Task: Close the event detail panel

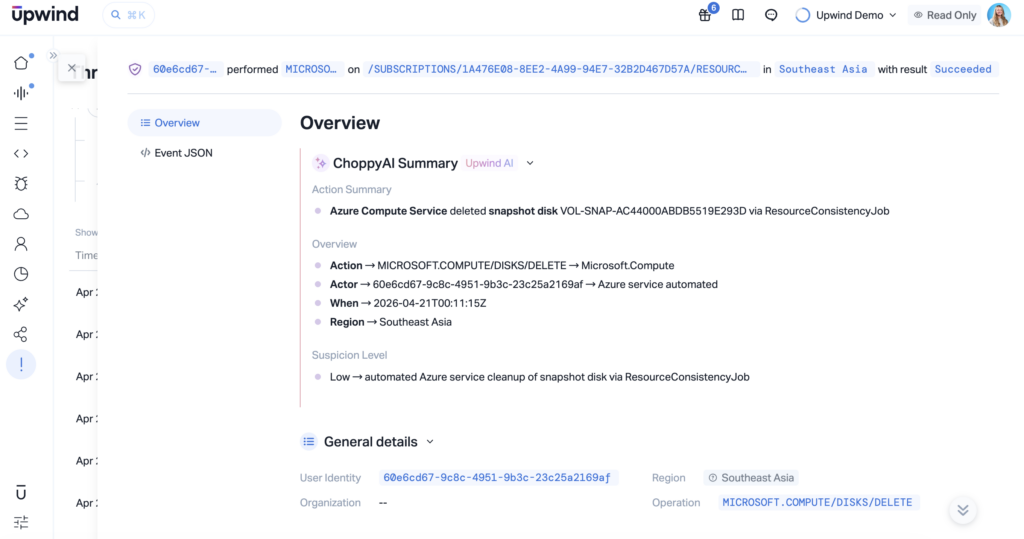Action: pyautogui.click(x=71, y=67)
